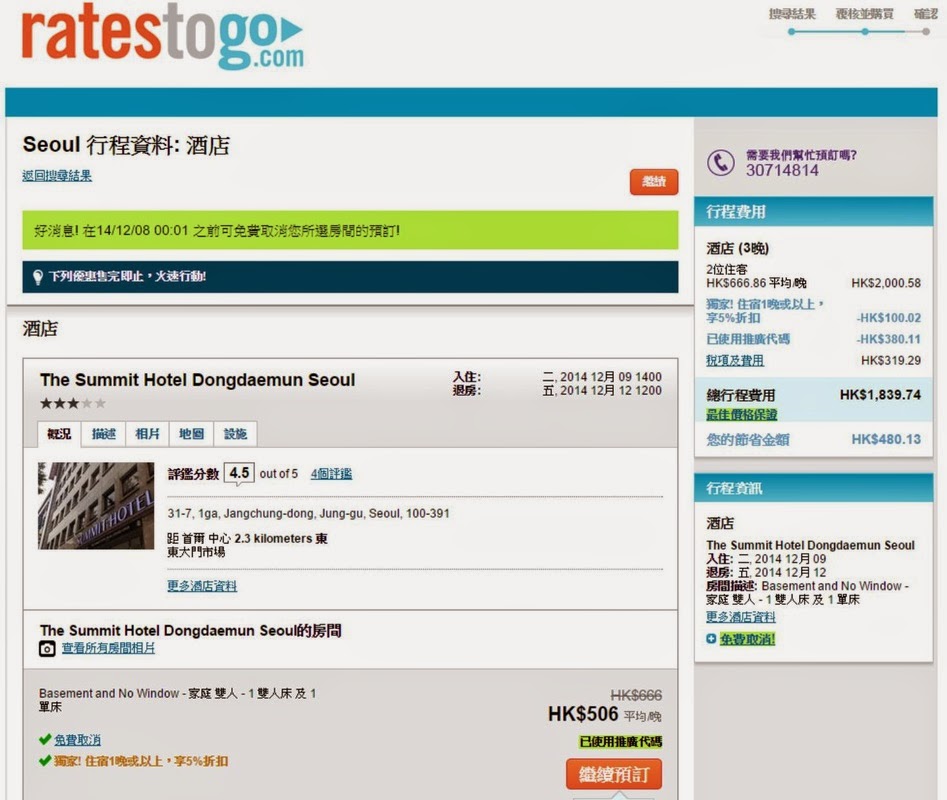Click the ratestogo.com logo
947x800 pixels.
coord(162,38)
